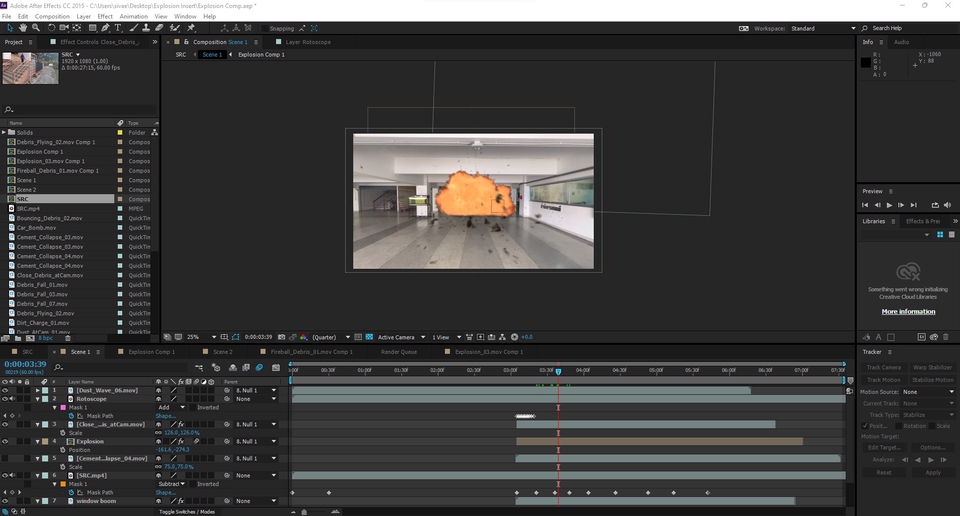Uncheck the Position checkbox in Tracker panel

[865, 425]
